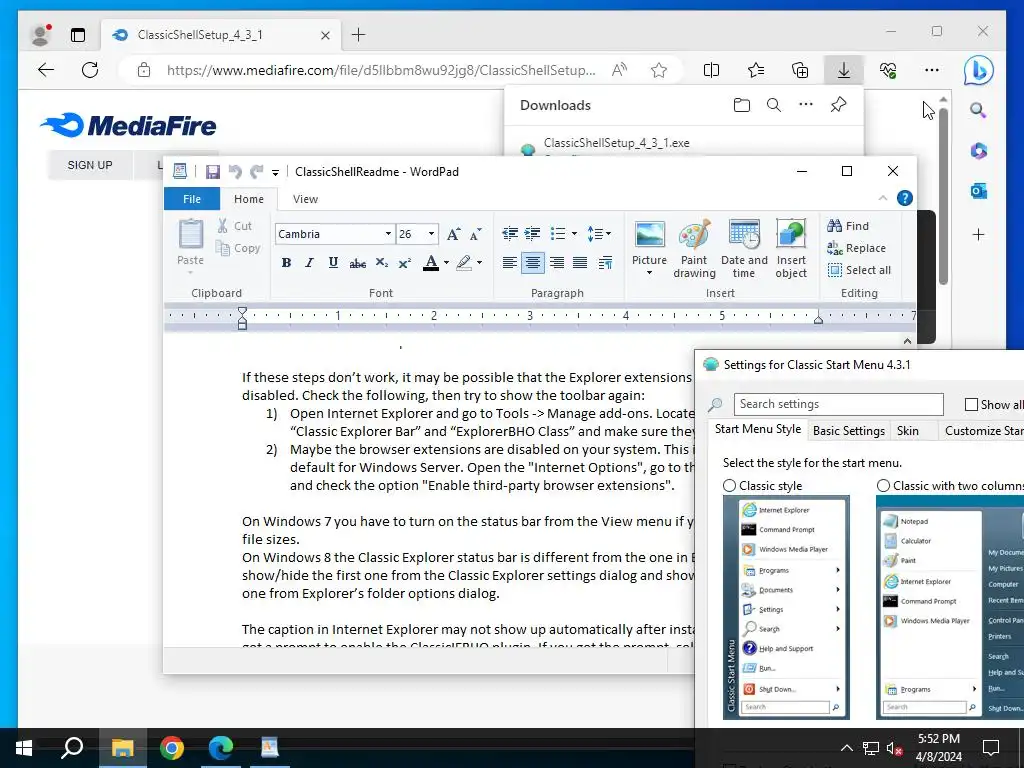Align text left in WordPad
This screenshot has width=1024, height=768.
(509, 263)
